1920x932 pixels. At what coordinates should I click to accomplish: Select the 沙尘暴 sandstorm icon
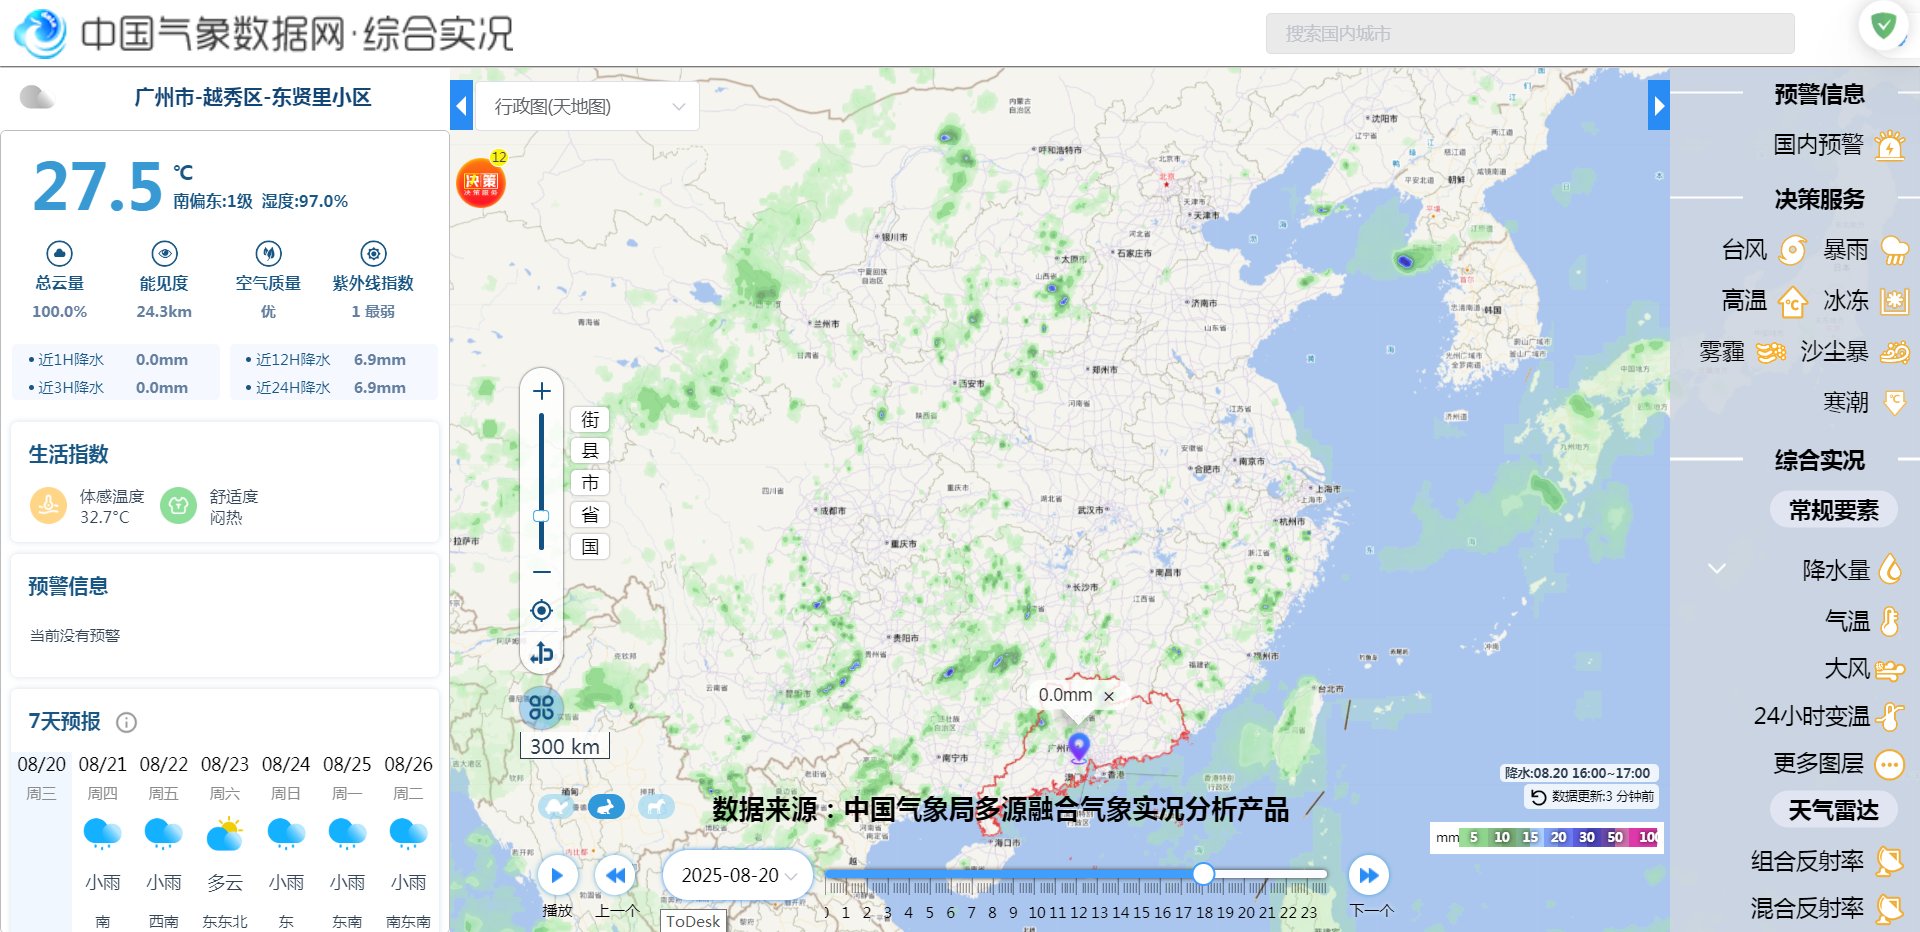1893,352
